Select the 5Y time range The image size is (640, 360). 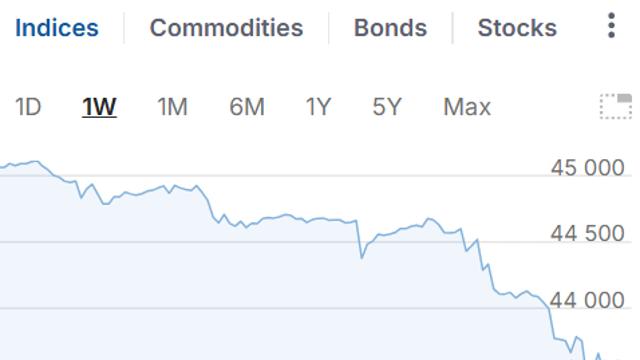tap(387, 107)
